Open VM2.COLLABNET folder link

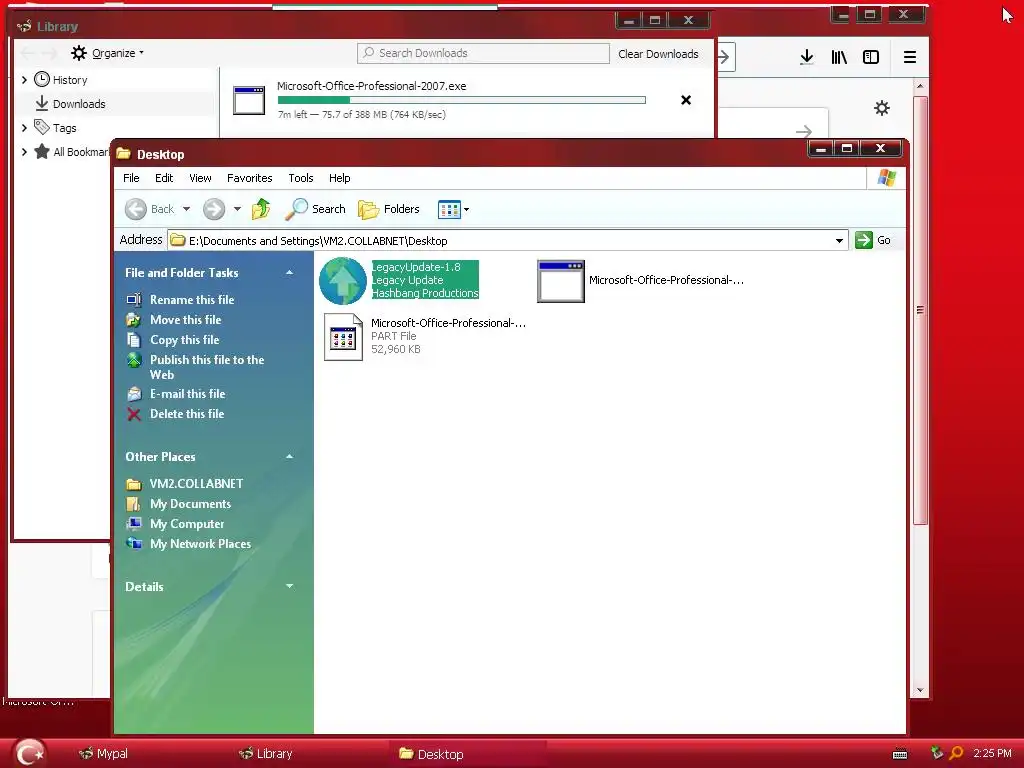(x=196, y=484)
